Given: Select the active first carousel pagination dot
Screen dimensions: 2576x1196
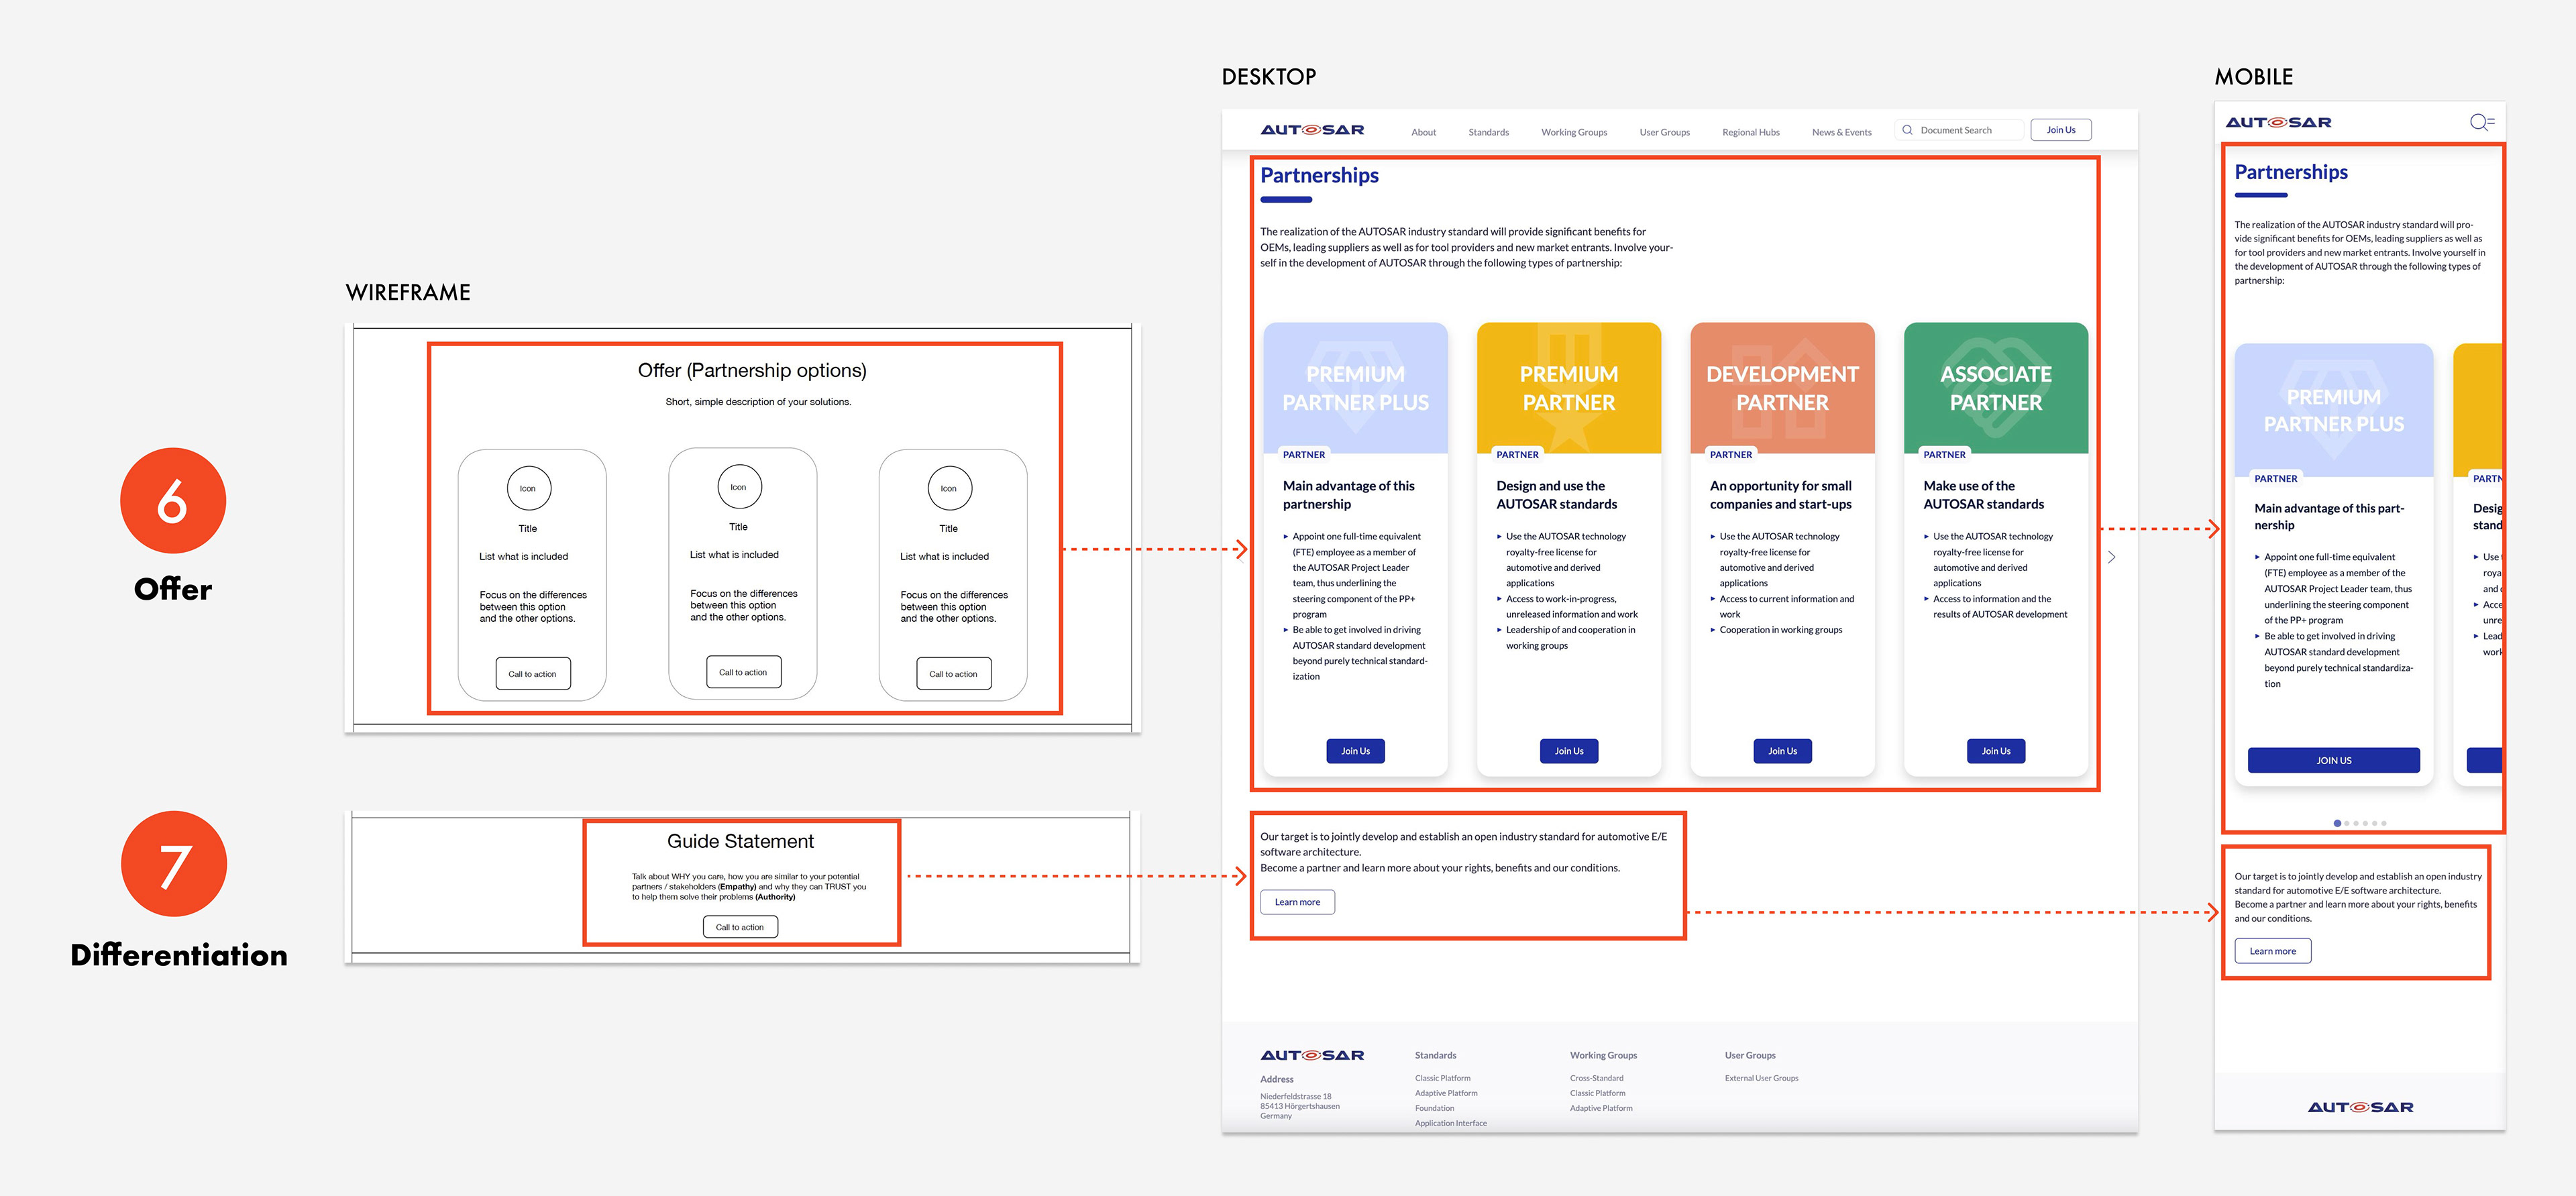Looking at the screenshot, I should coord(2337,823).
